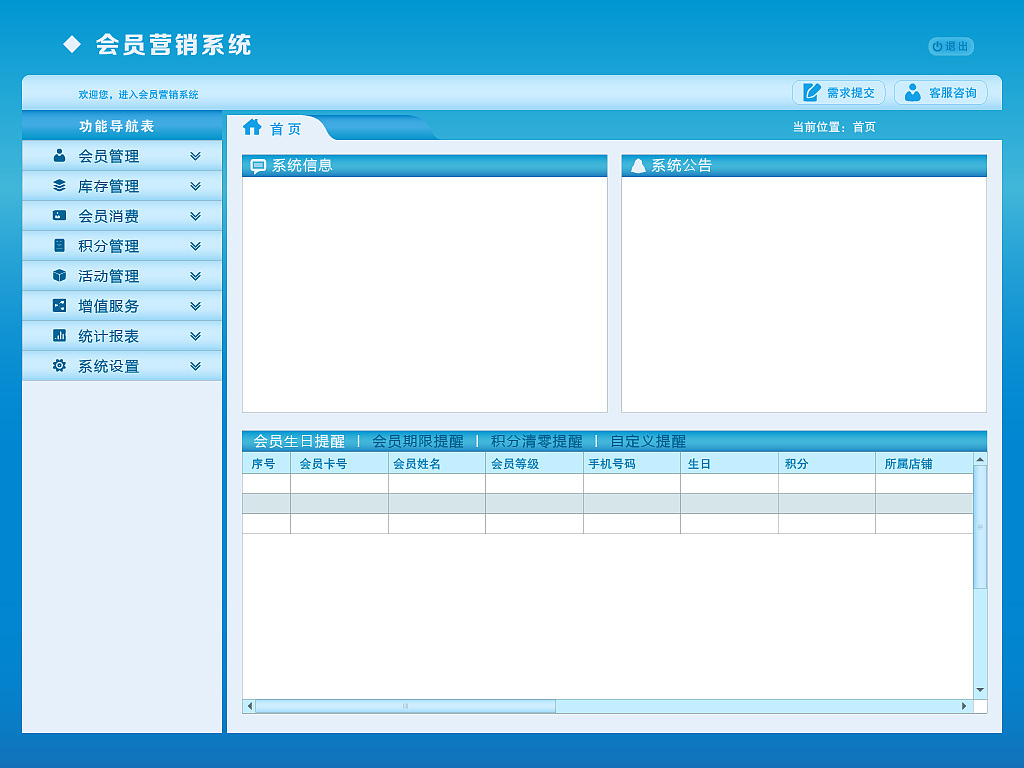Click the 系统公告 bell icon
The height and width of the screenshot is (768, 1024).
coord(638,166)
